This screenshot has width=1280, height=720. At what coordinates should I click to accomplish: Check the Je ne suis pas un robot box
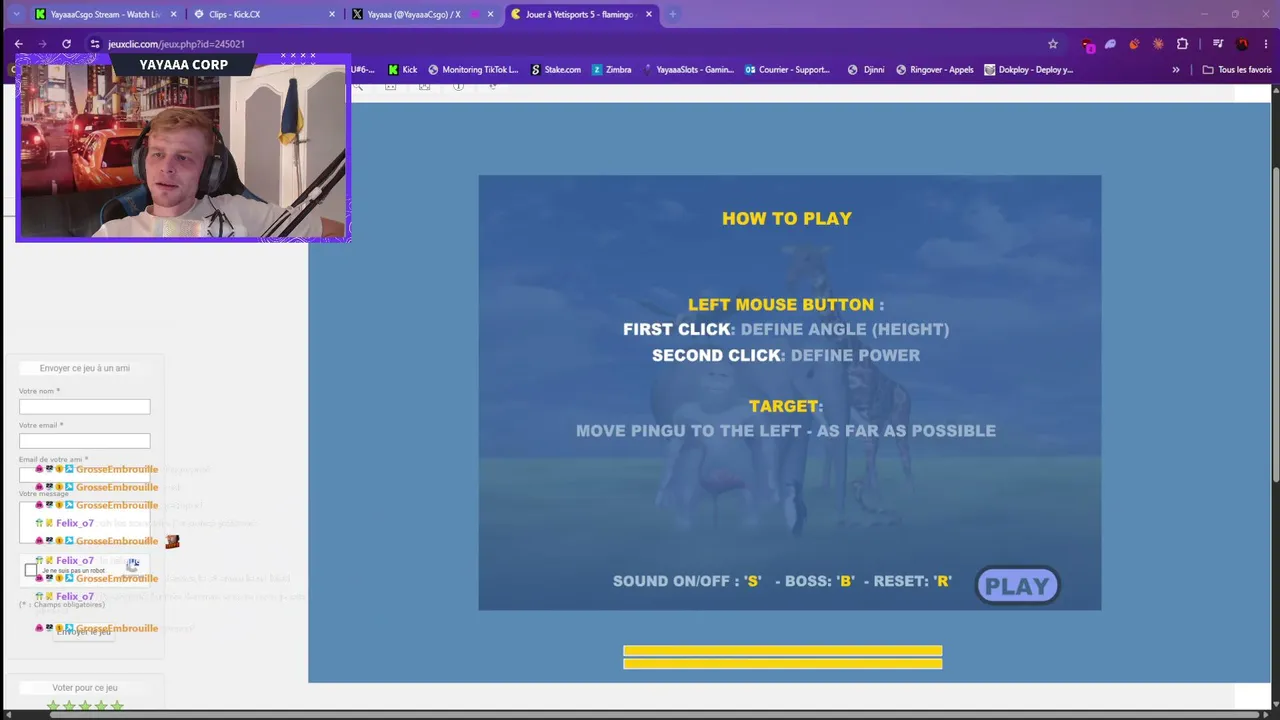31,571
